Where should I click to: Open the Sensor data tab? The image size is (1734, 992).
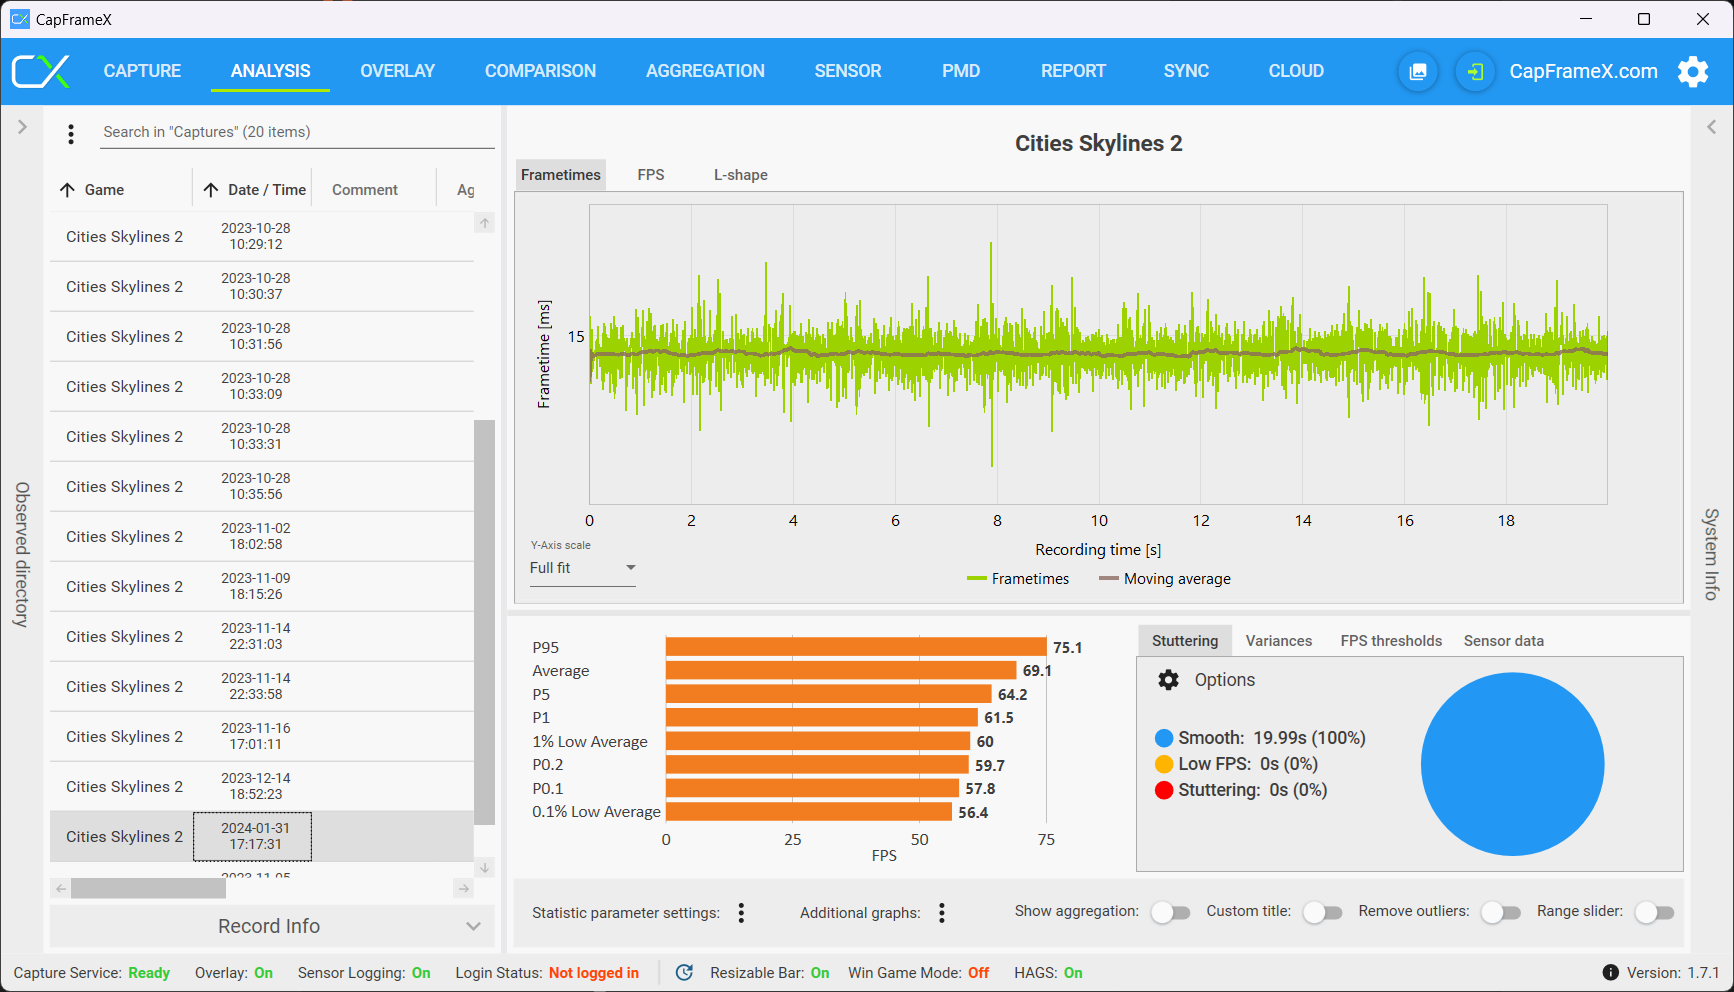tap(1504, 641)
